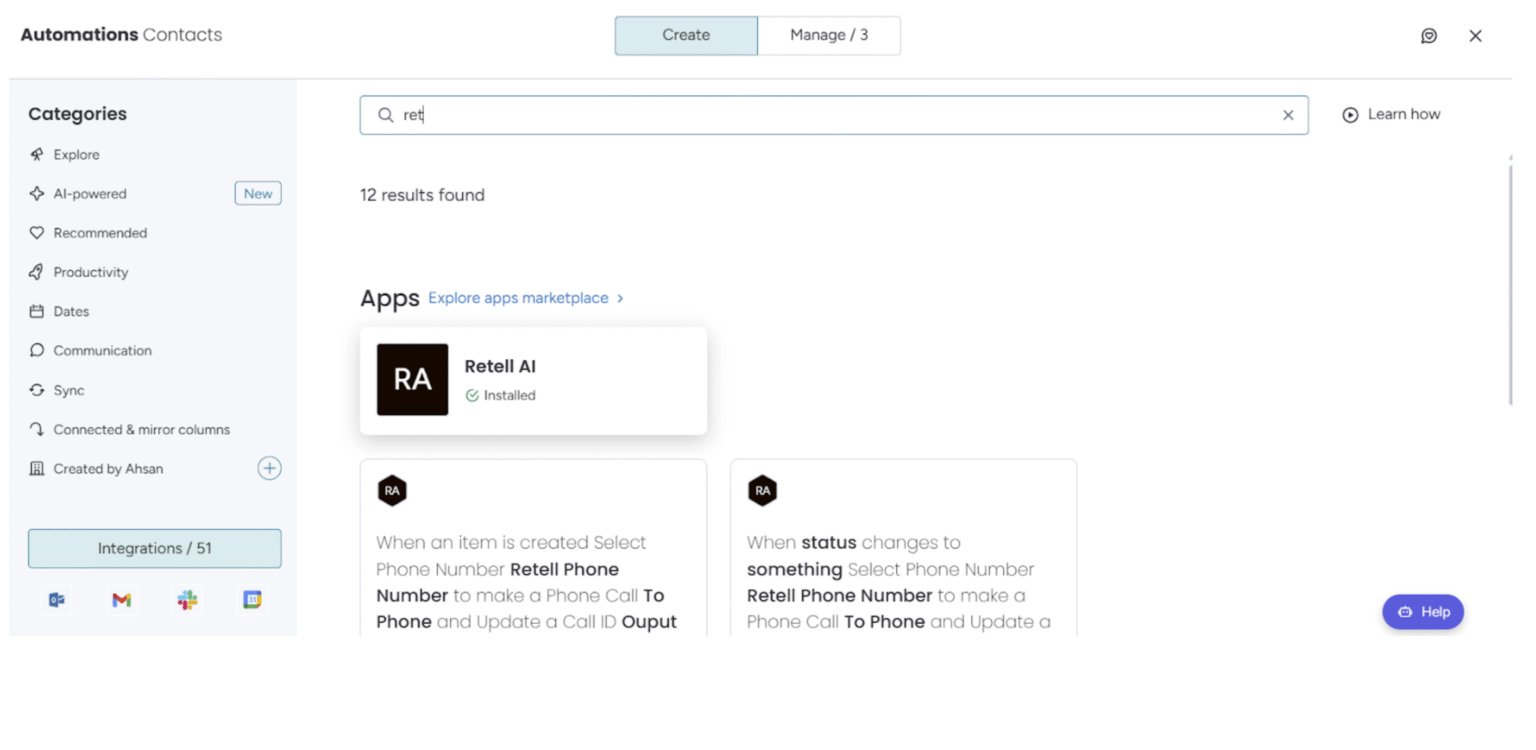The image size is (1536, 750).
Task: Select the Sync category icon
Action: click(36, 390)
